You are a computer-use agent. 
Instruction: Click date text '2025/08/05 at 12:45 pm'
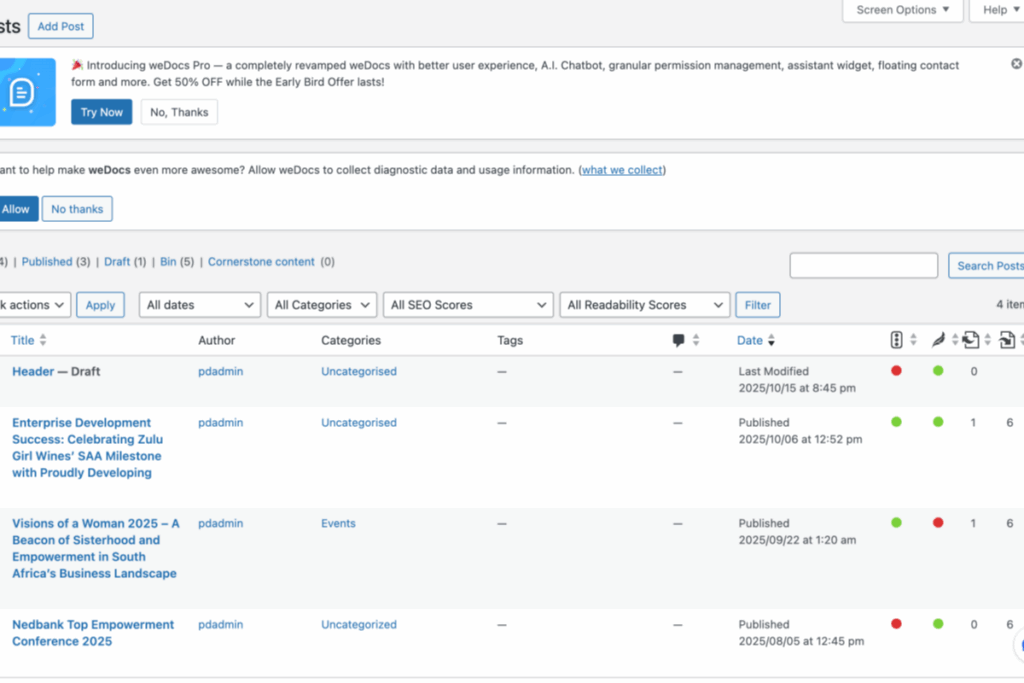pyautogui.click(x=801, y=641)
